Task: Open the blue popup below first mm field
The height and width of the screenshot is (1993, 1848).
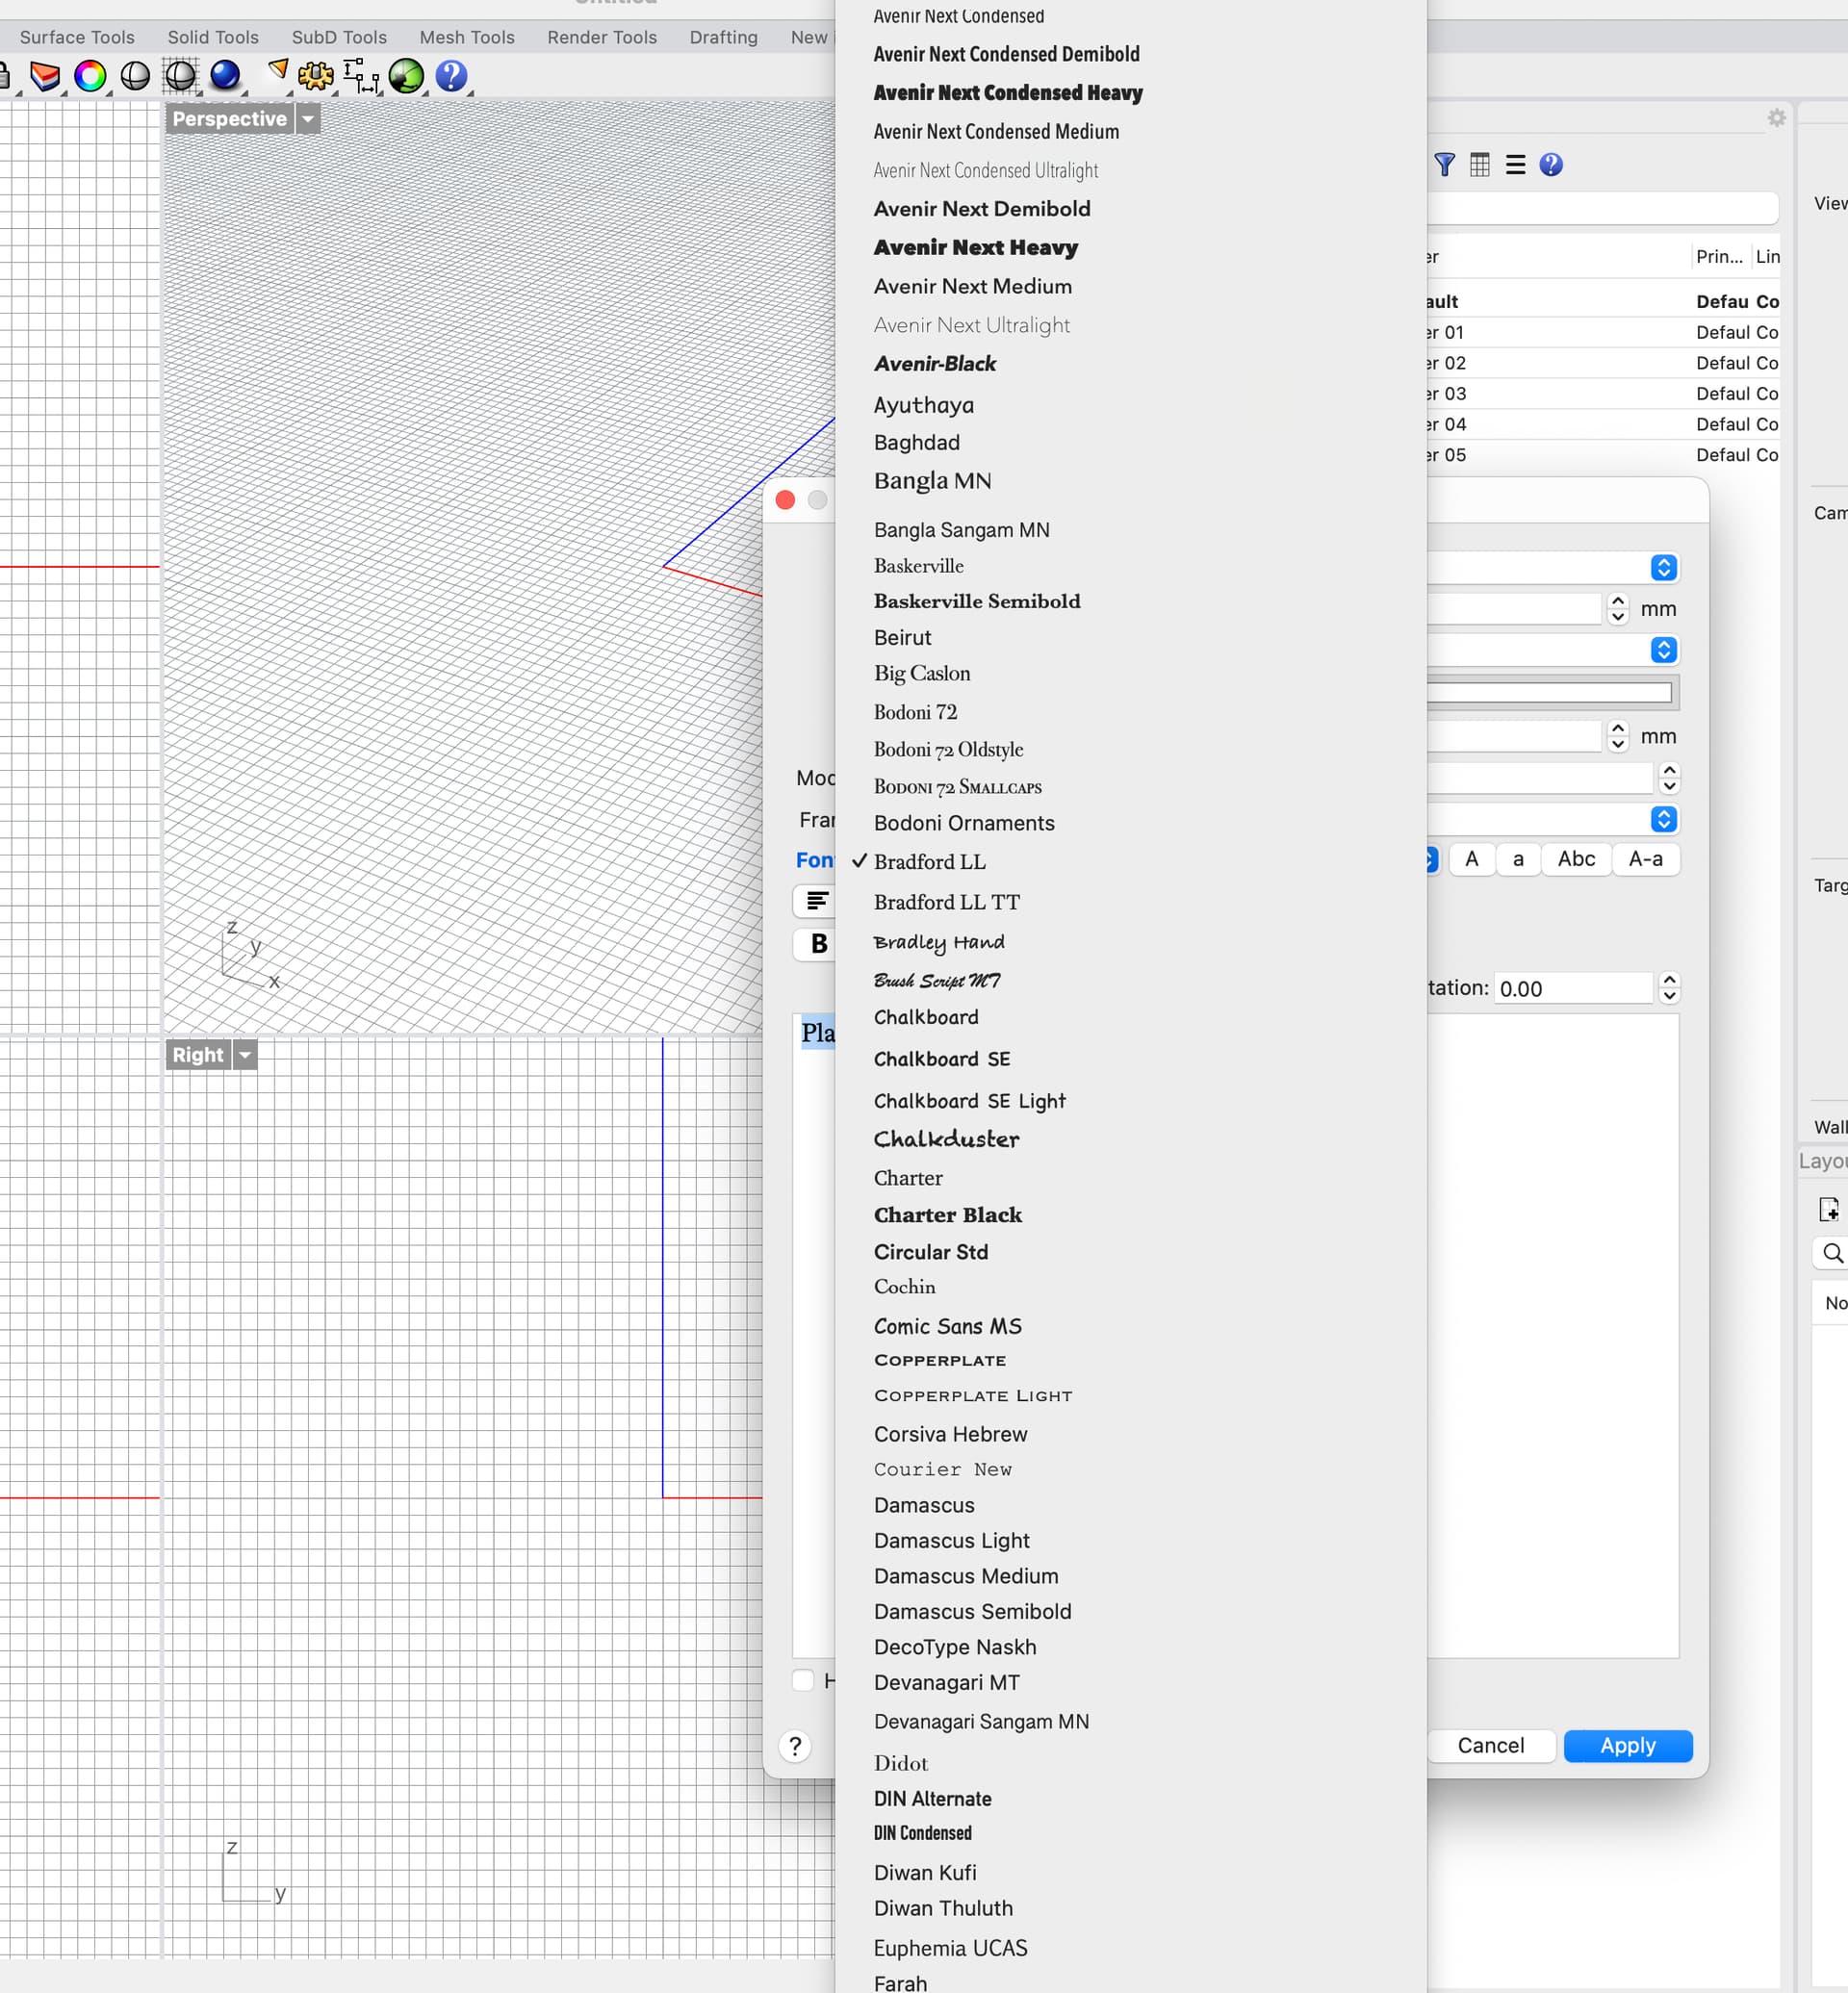Action: [x=1664, y=650]
